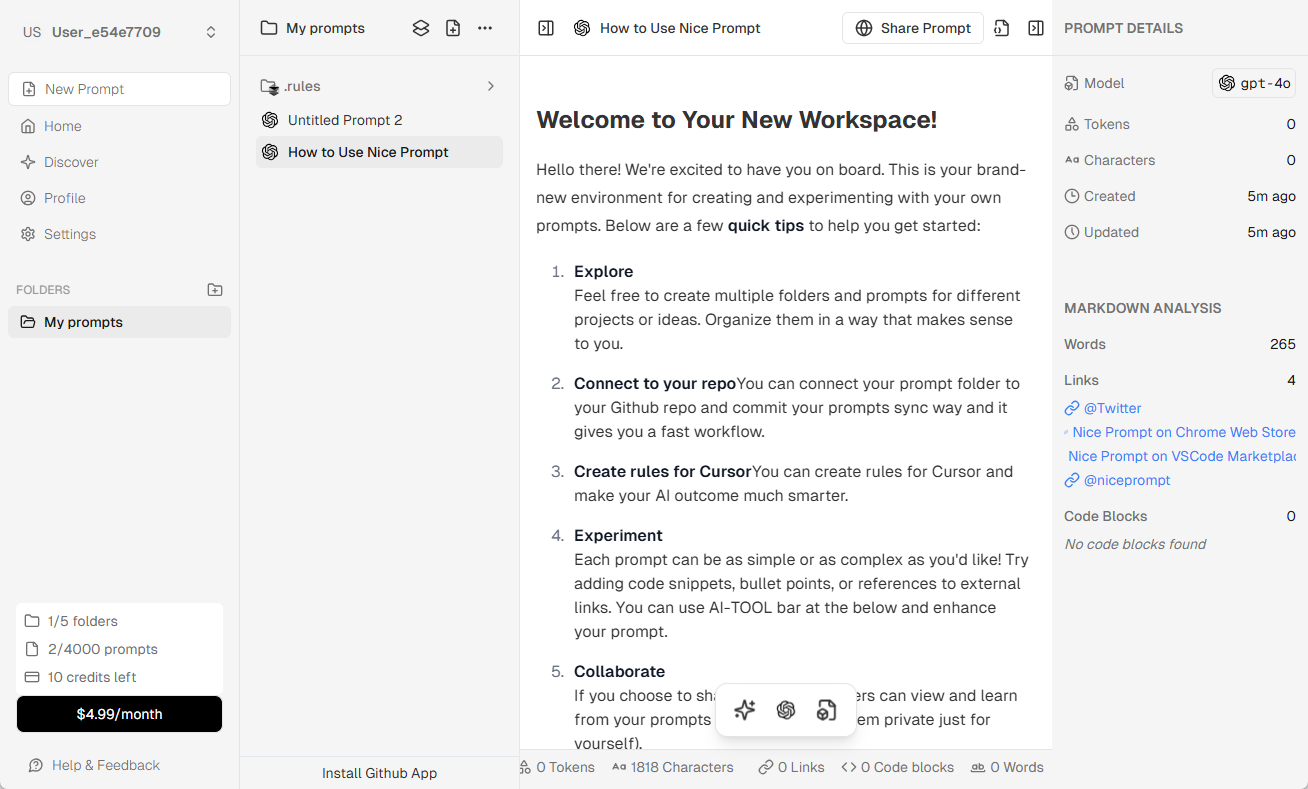Click the No code blocks found text
Image resolution: width=1308 pixels, height=789 pixels.
click(x=1135, y=544)
